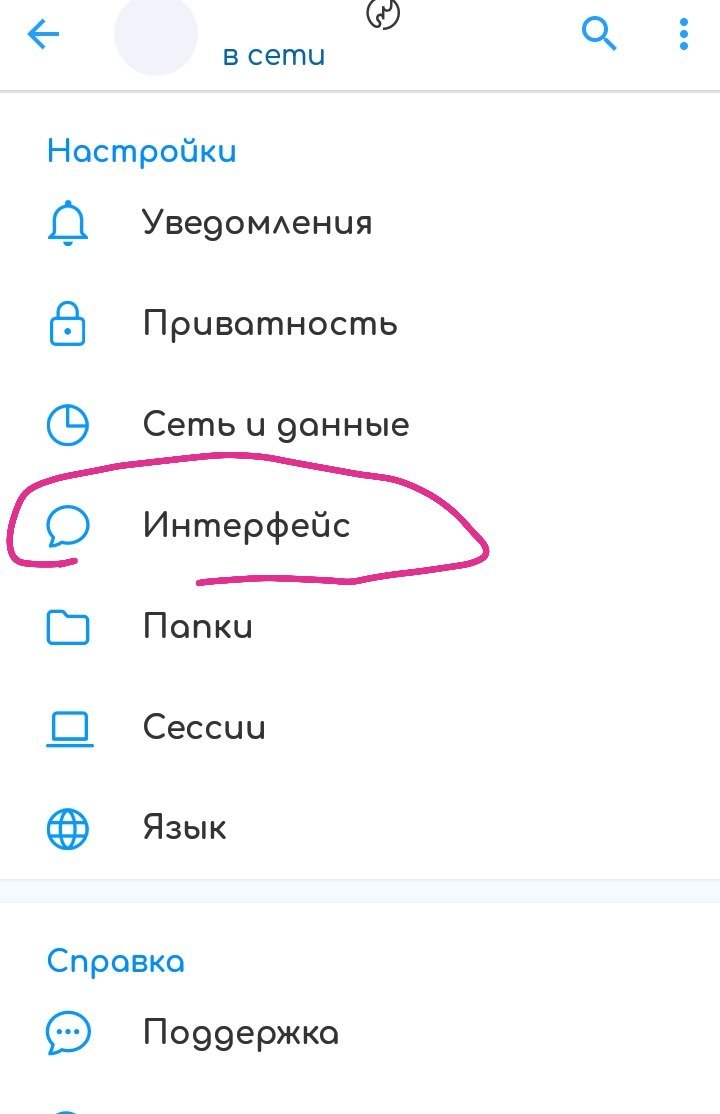720x1114 pixels.
Task: Select the Интерфейс menu entry
Action: click(x=360, y=526)
